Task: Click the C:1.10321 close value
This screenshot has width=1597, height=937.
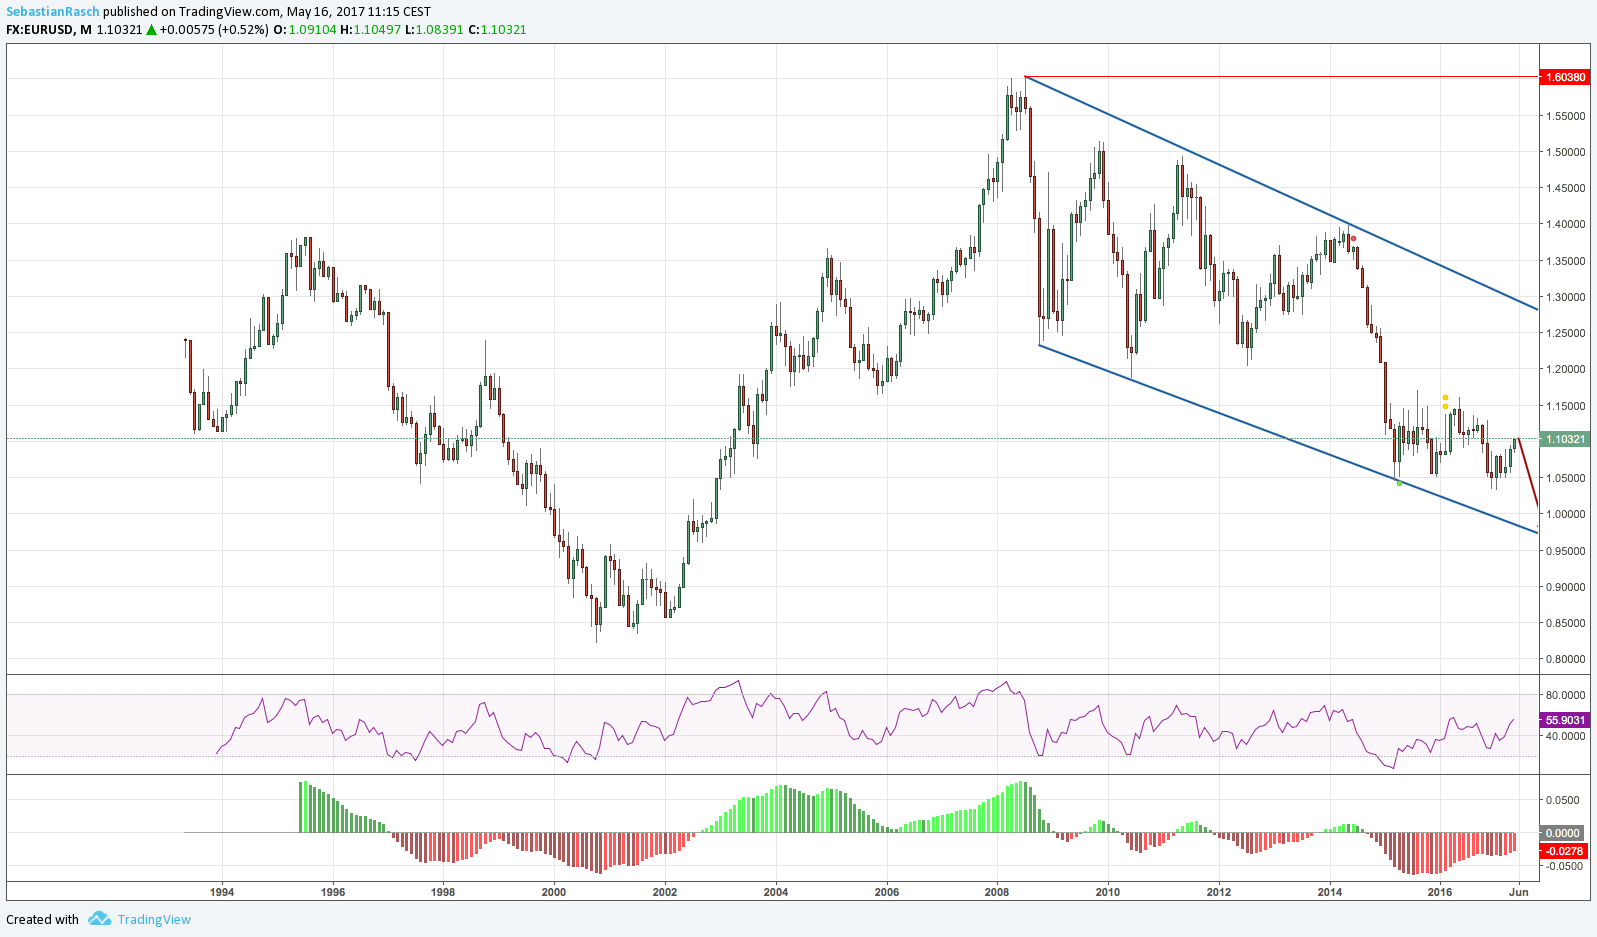Action: pos(497,29)
